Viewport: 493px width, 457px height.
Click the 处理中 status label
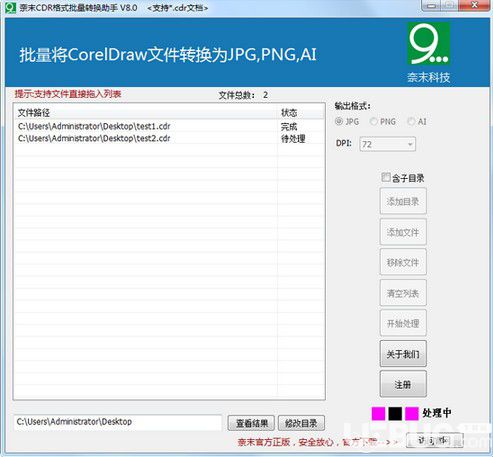(x=437, y=413)
